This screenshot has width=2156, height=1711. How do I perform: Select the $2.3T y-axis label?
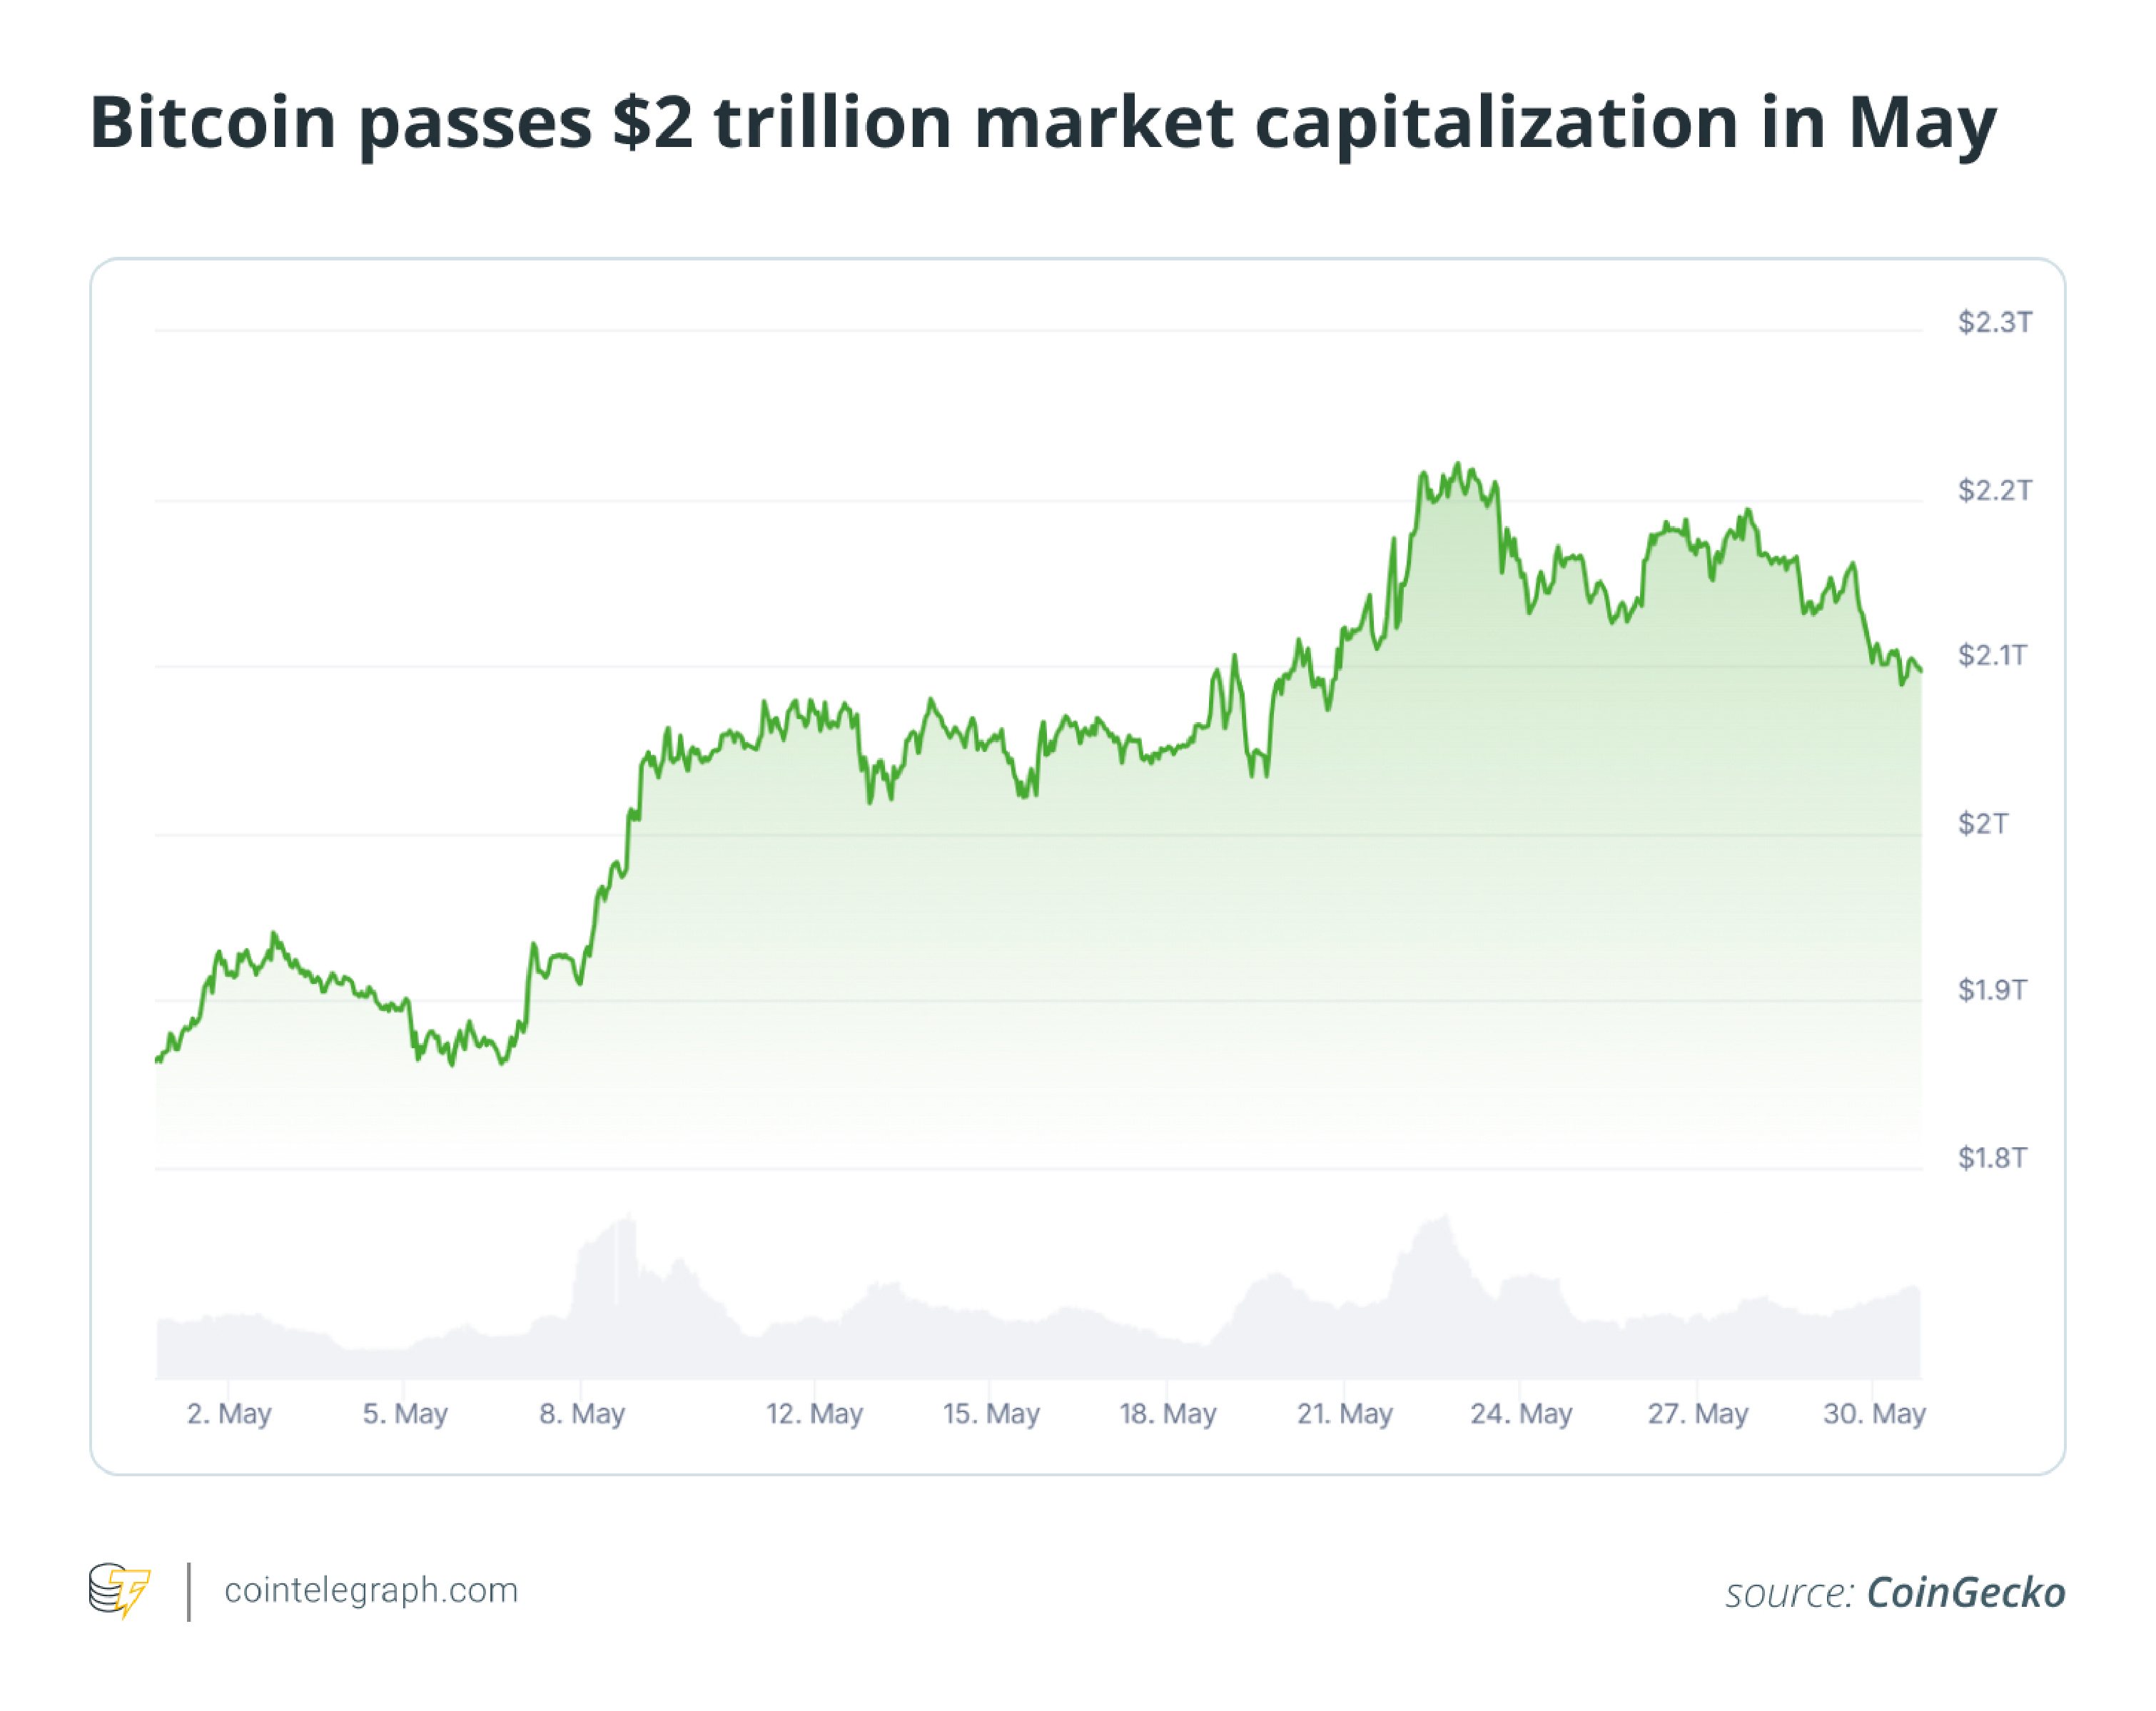coord(1994,322)
